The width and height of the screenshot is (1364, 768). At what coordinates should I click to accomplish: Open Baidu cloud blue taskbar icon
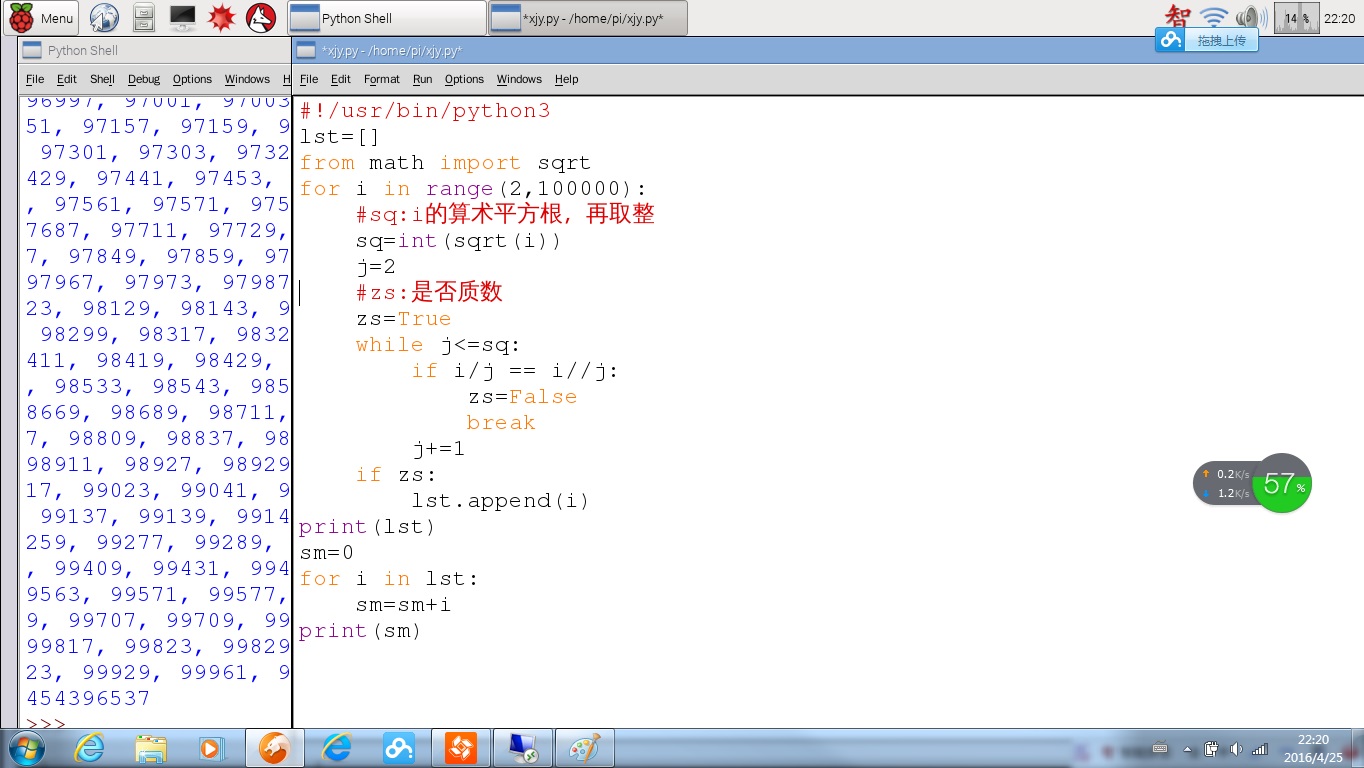coord(399,748)
